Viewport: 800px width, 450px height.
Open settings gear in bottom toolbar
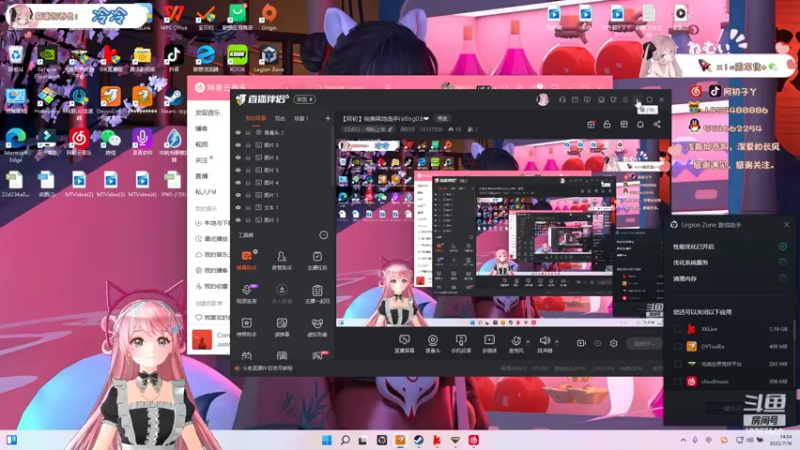pos(614,343)
